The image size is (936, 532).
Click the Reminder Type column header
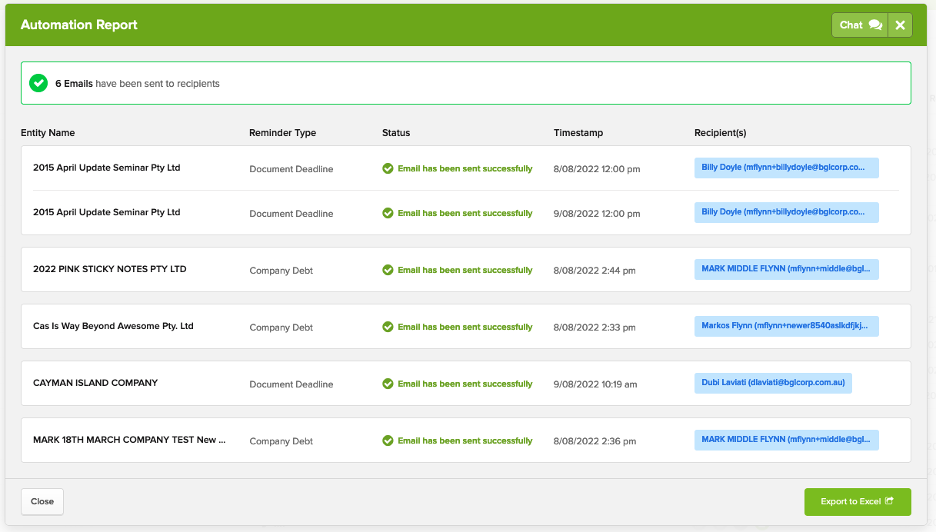(282, 133)
